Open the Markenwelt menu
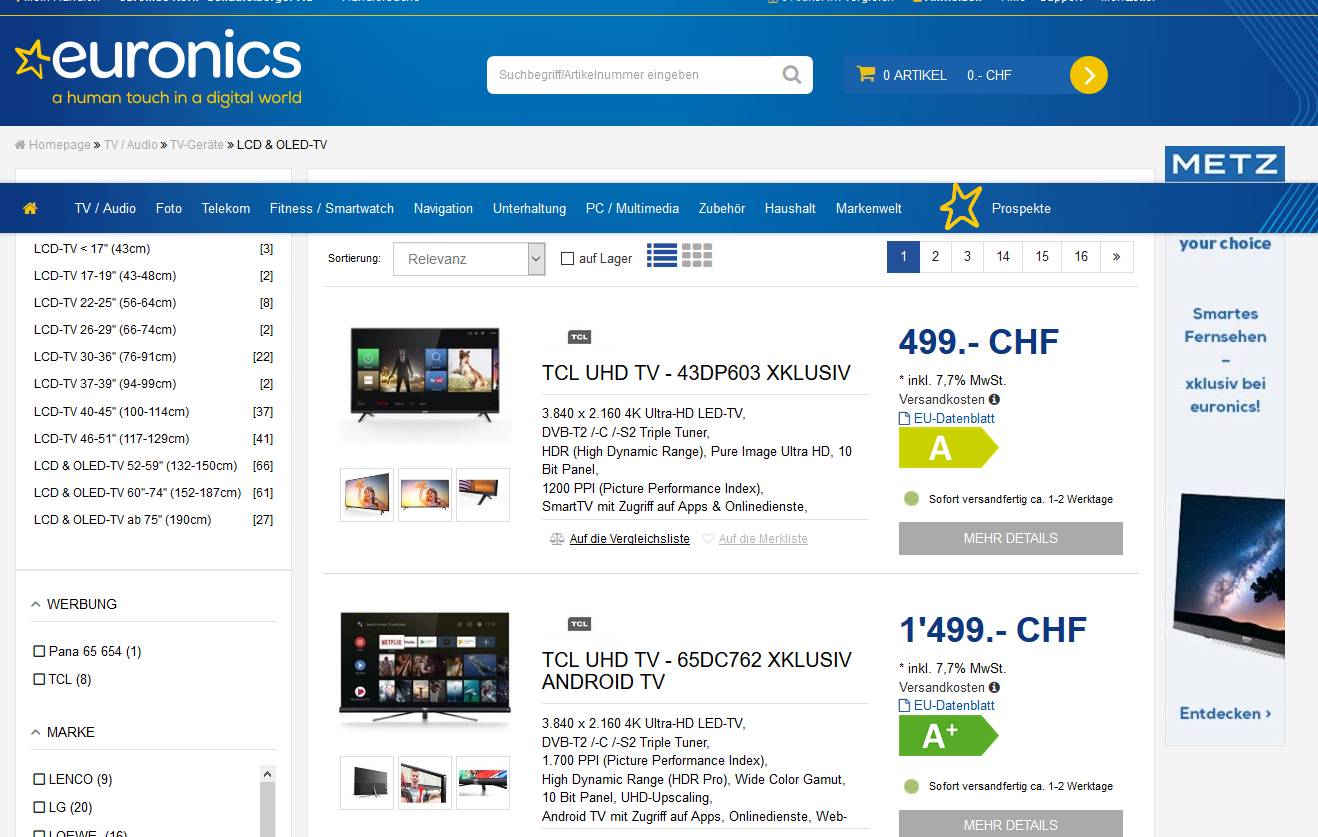Viewport: 1318px width, 837px height. 869,208
